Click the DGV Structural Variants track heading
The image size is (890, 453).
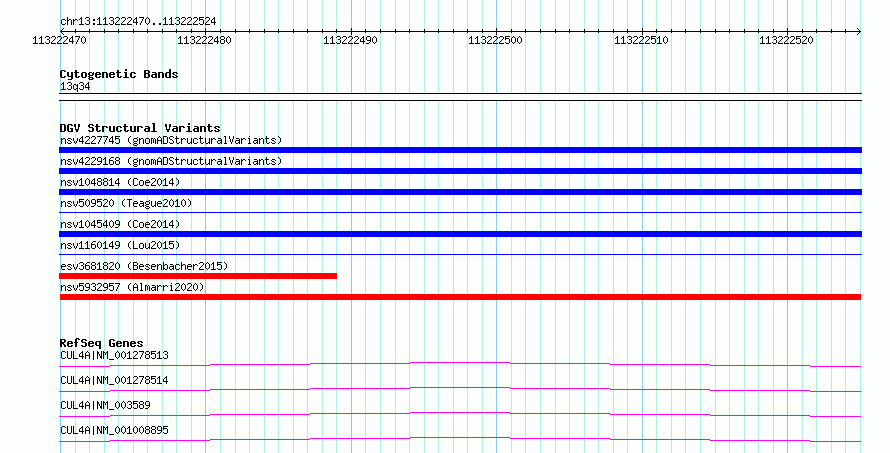tap(140, 128)
